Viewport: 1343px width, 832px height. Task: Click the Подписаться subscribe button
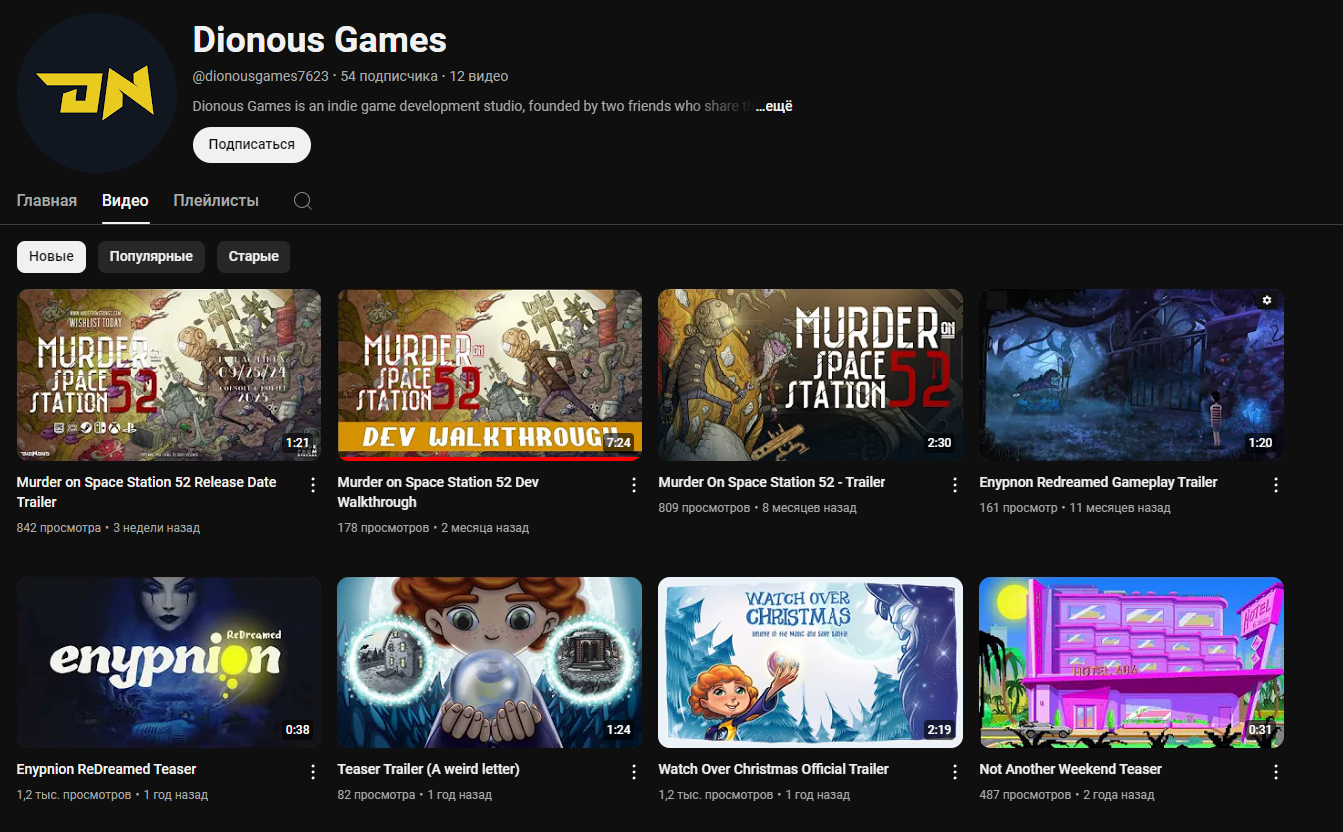252,145
